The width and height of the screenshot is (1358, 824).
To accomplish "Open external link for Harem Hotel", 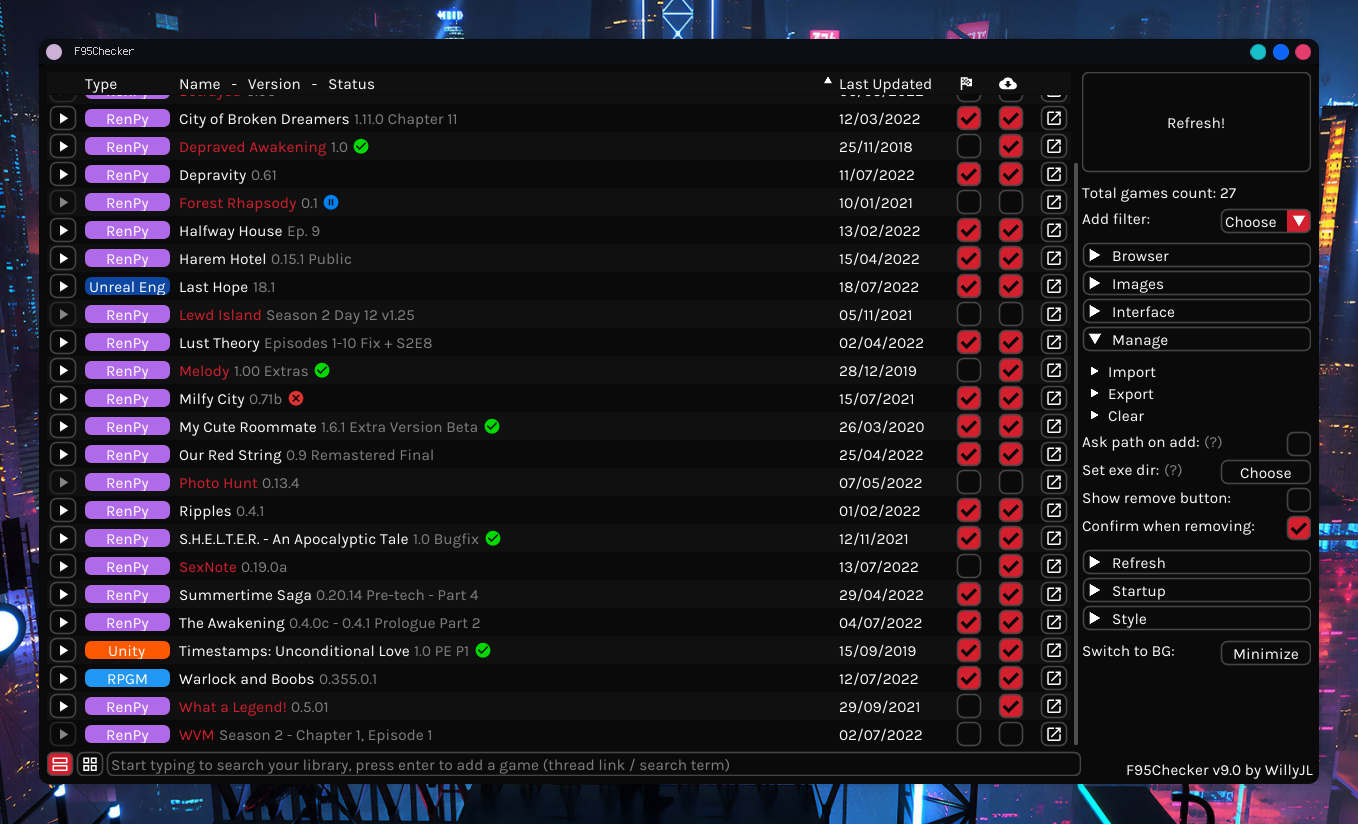I will tap(1053, 259).
